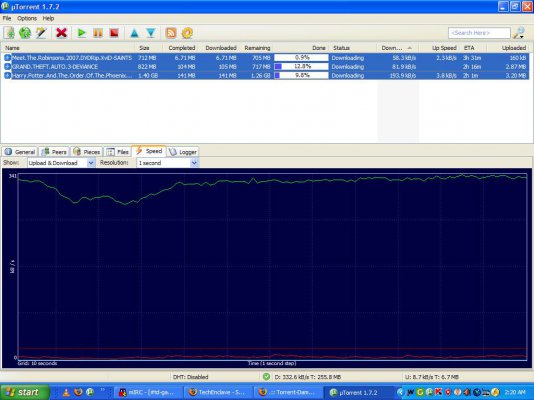Viewport: 534px width, 400px height.
Task: Click status icon of Harry.Potter row
Action: pyautogui.click(x=7, y=76)
